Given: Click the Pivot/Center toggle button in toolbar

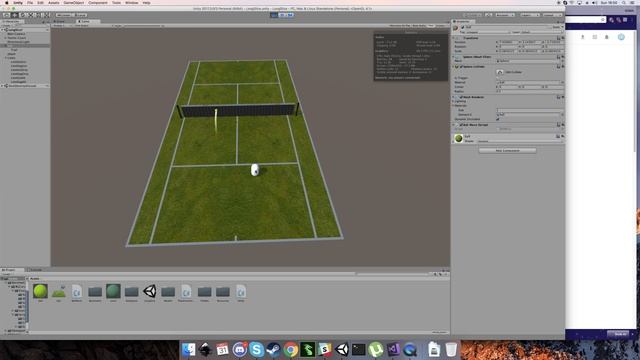Looking at the screenshot, I should (x=64, y=15).
